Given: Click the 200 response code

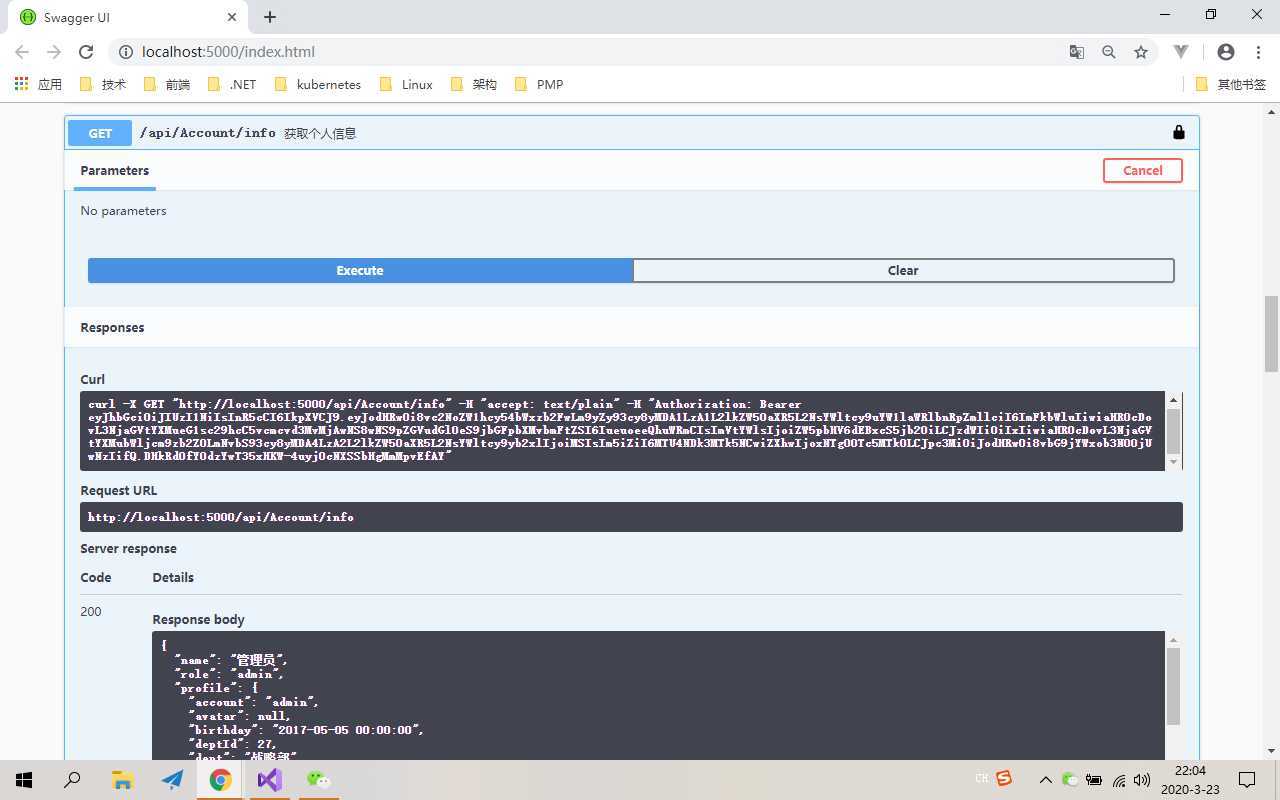Looking at the screenshot, I should [91, 611].
